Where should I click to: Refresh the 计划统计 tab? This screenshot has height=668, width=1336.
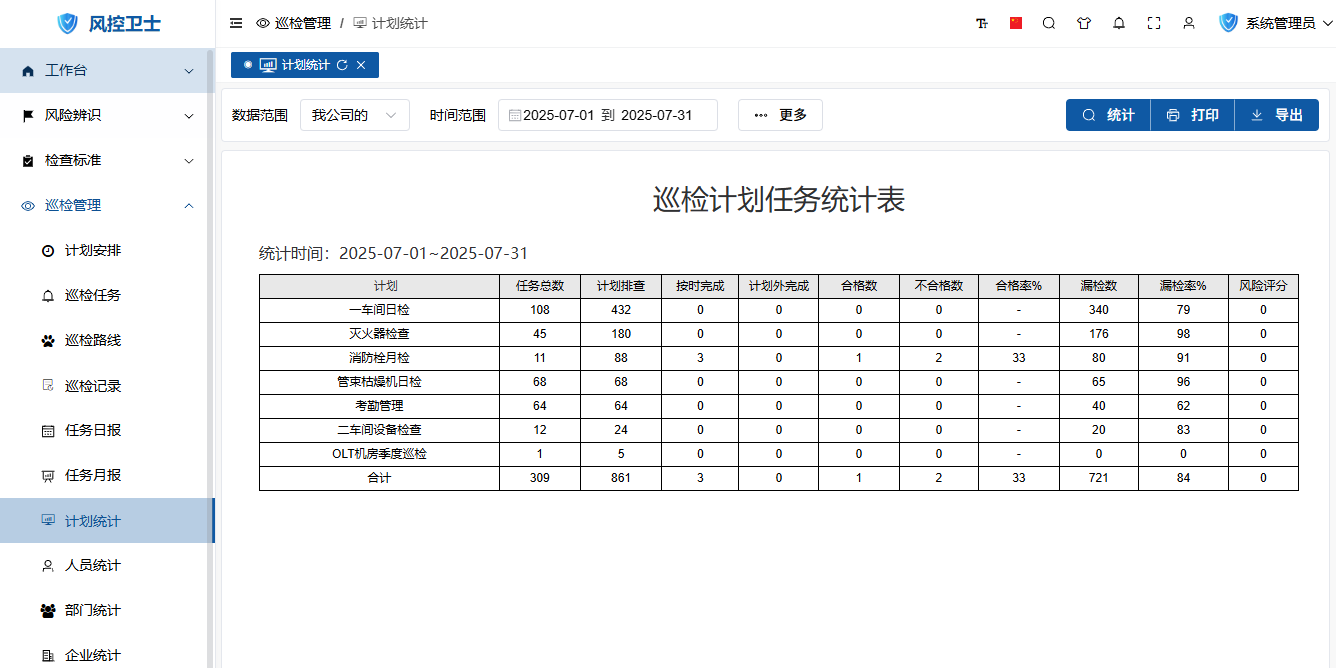pos(342,65)
